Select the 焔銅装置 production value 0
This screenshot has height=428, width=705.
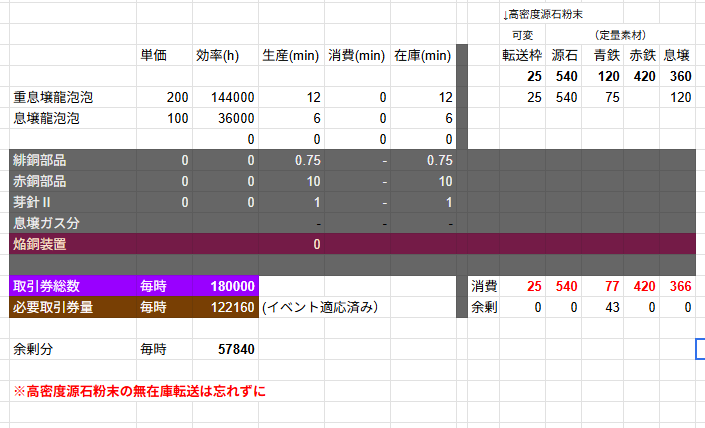coord(291,244)
